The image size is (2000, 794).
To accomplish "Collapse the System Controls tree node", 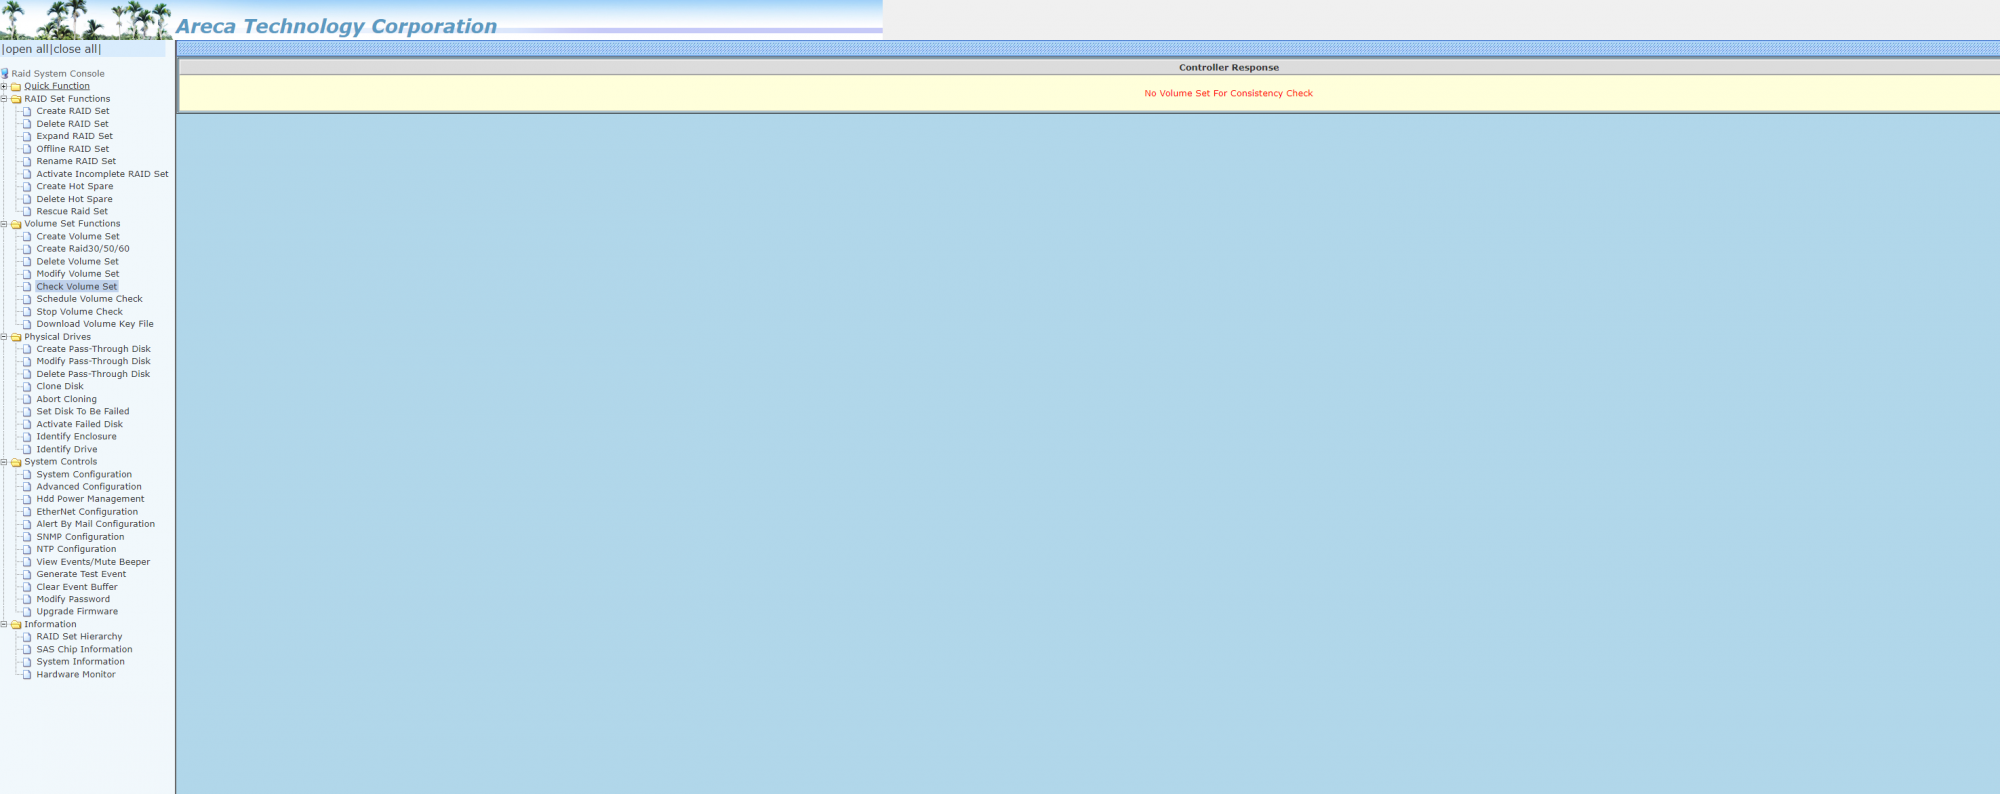I will click(4, 462).
